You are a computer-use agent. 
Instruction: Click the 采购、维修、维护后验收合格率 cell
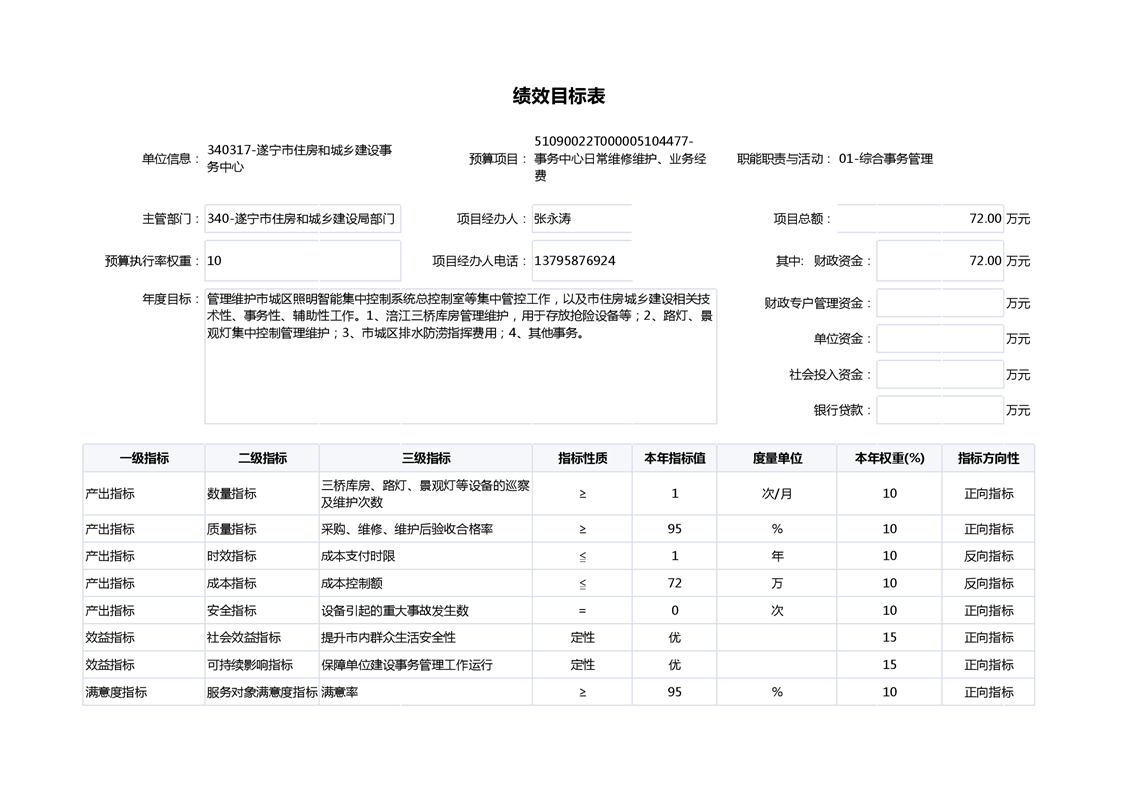click(x=425, y=529)
